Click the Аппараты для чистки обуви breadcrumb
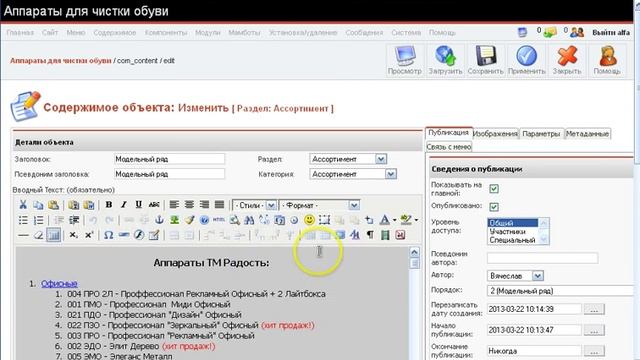 [x=60, y=61]
